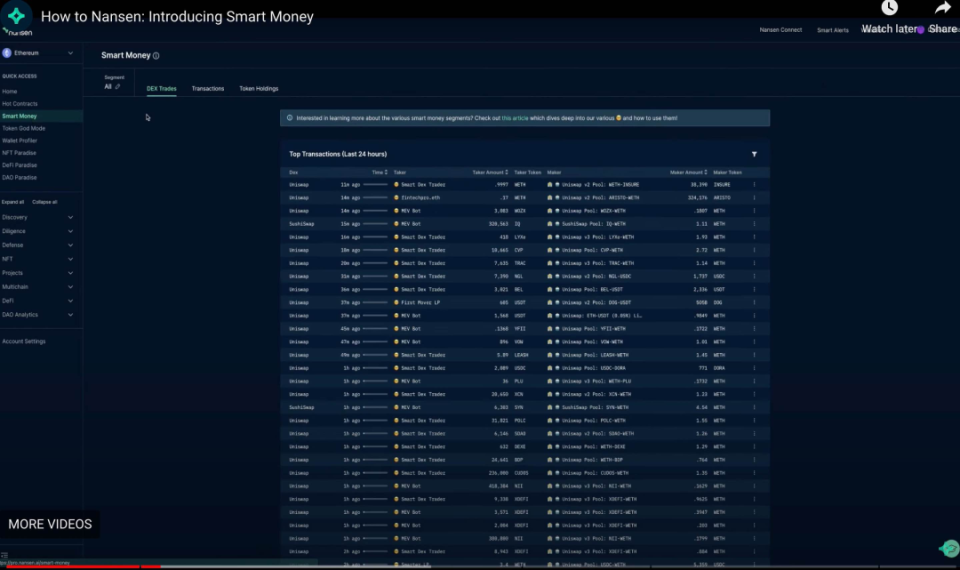The height and width of the screenshot is (570, 960).
Task: Sort by the Maker Amount column header
Action: [688, 173]
